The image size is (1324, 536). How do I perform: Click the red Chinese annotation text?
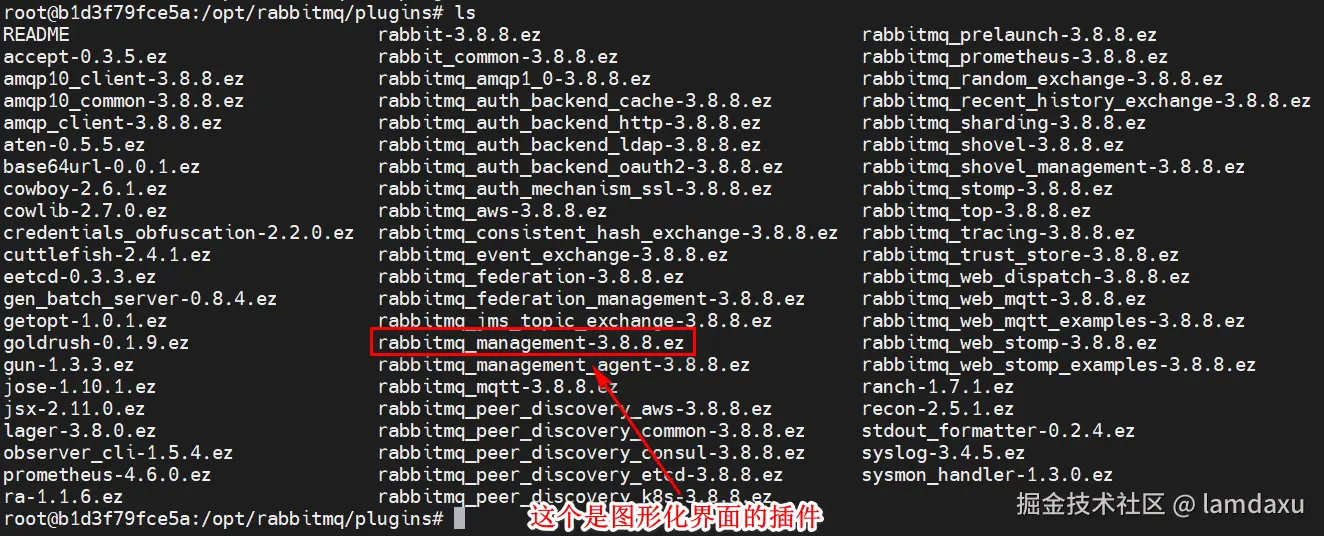pos(675,518)
